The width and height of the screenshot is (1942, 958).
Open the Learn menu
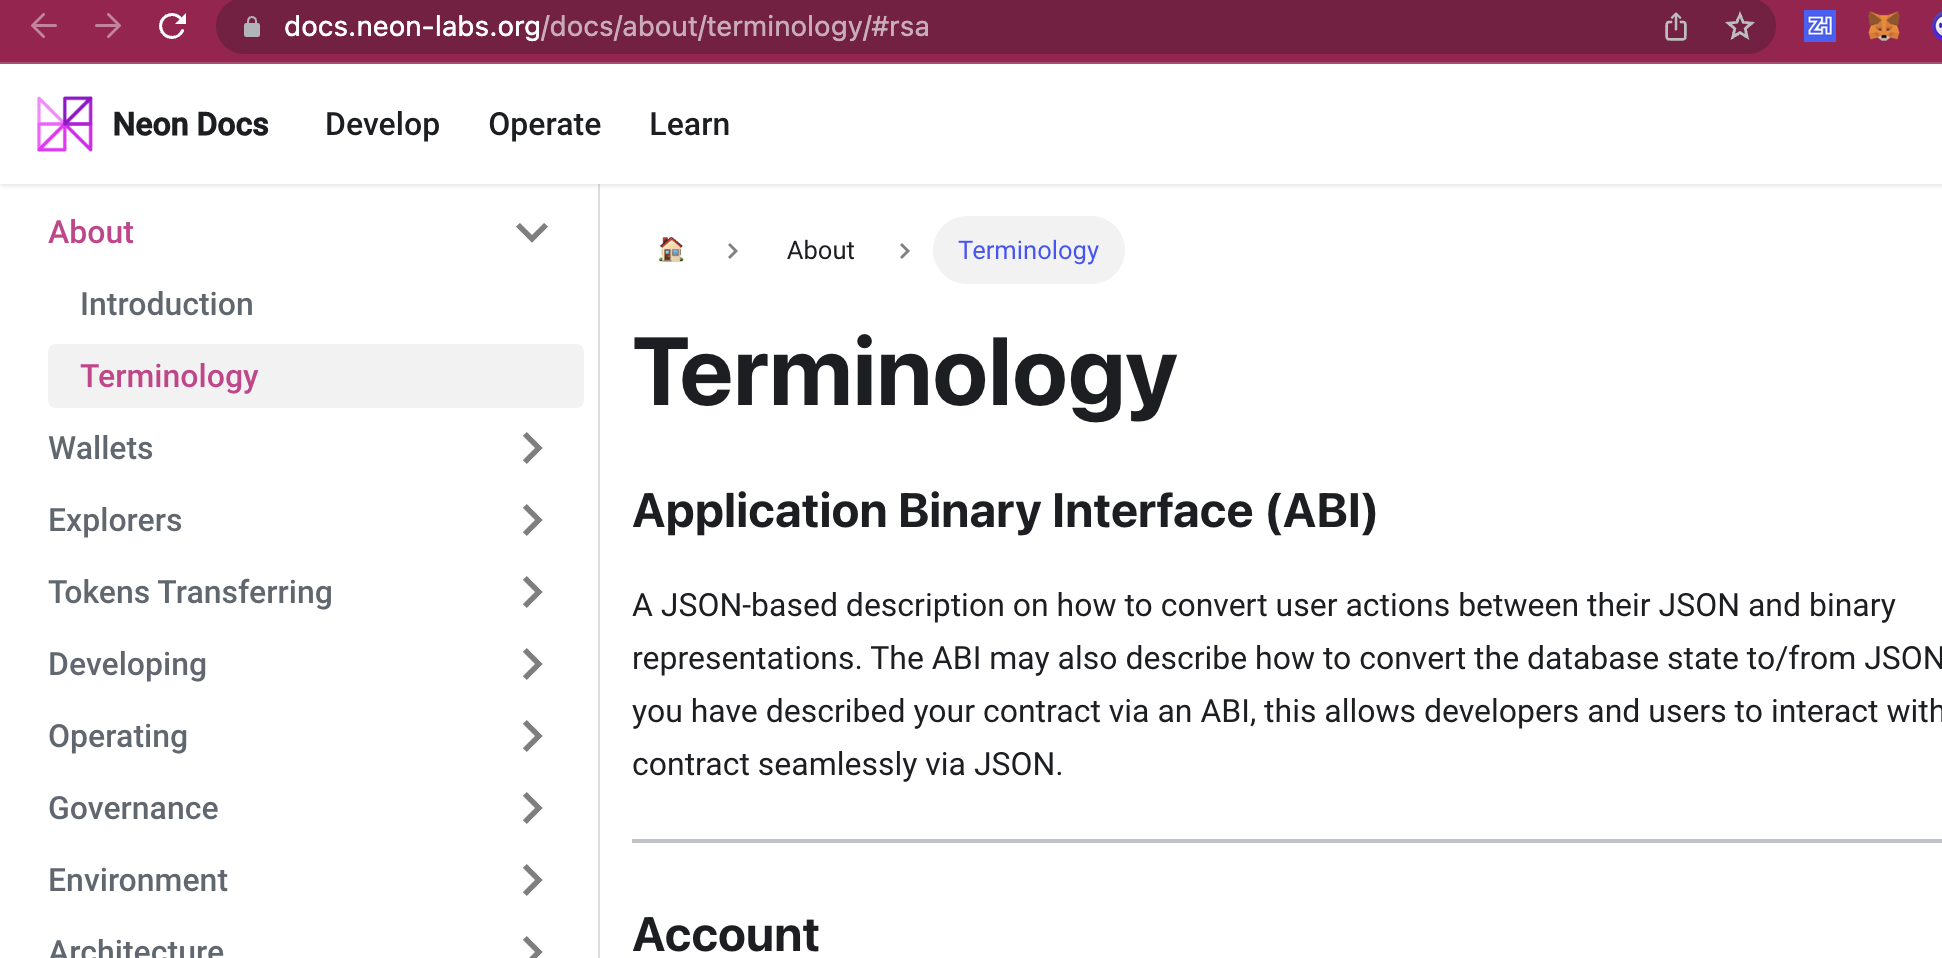coord(689,124)
